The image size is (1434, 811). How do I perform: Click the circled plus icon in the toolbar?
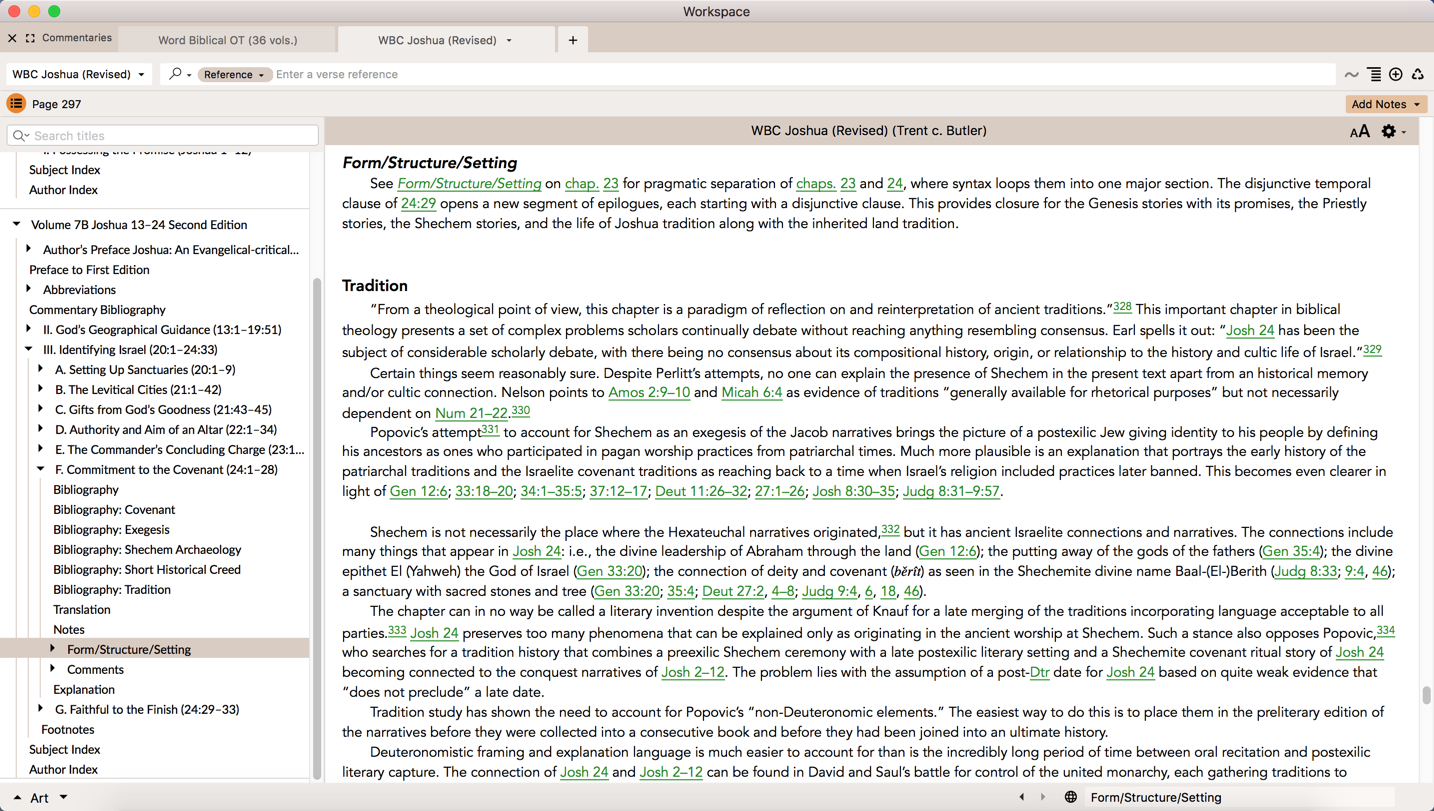(x=1396, y=74)
